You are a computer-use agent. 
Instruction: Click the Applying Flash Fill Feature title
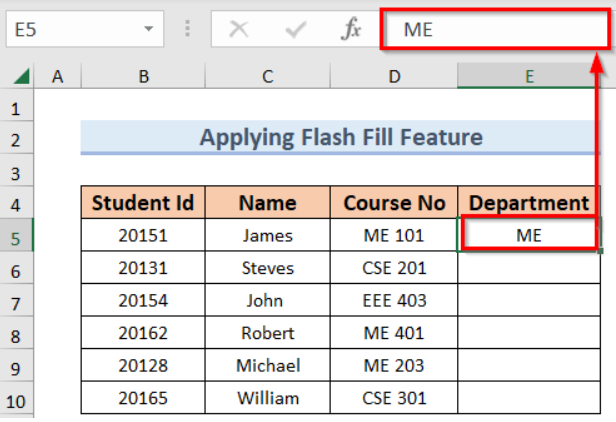pyautogui.click(x=341, y=137)
